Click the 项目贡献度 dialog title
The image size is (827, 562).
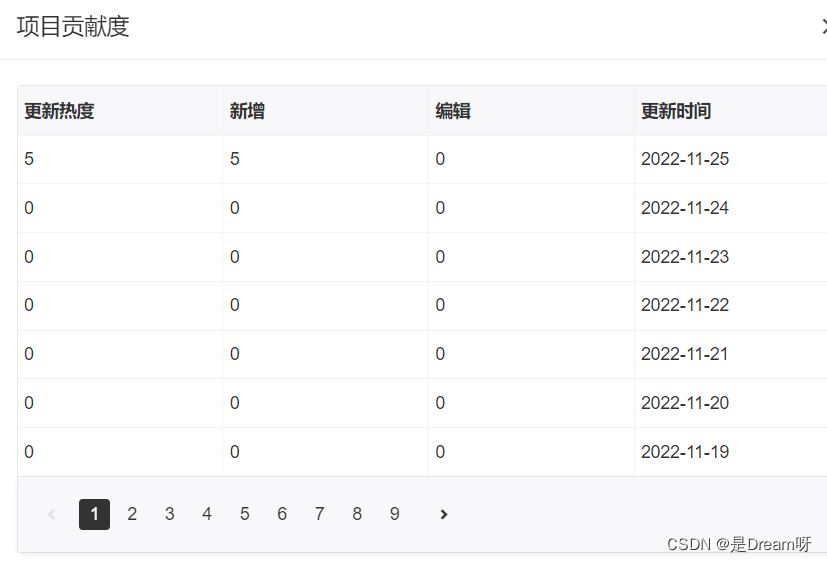73,27
